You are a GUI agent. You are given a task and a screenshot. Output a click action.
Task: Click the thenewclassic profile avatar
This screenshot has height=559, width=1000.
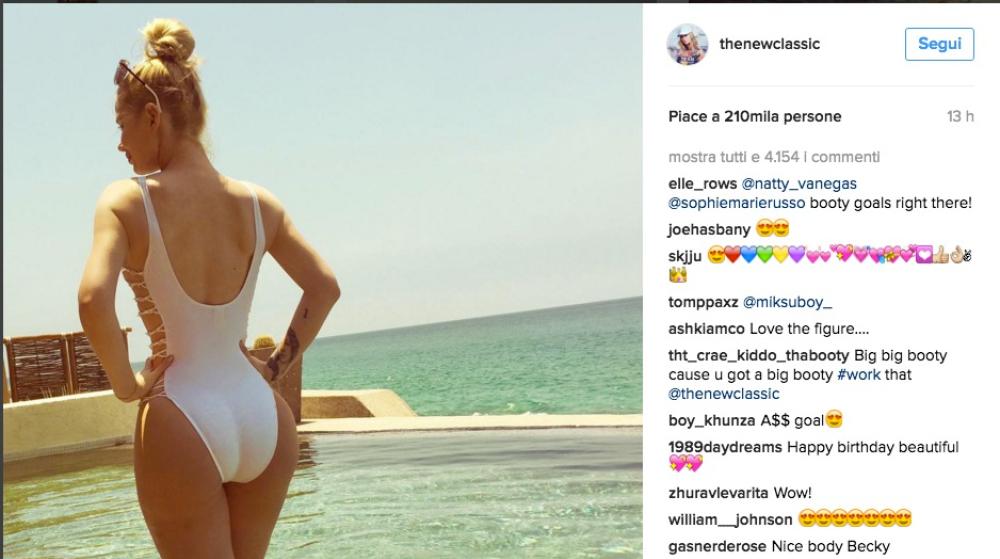(688, 44)
